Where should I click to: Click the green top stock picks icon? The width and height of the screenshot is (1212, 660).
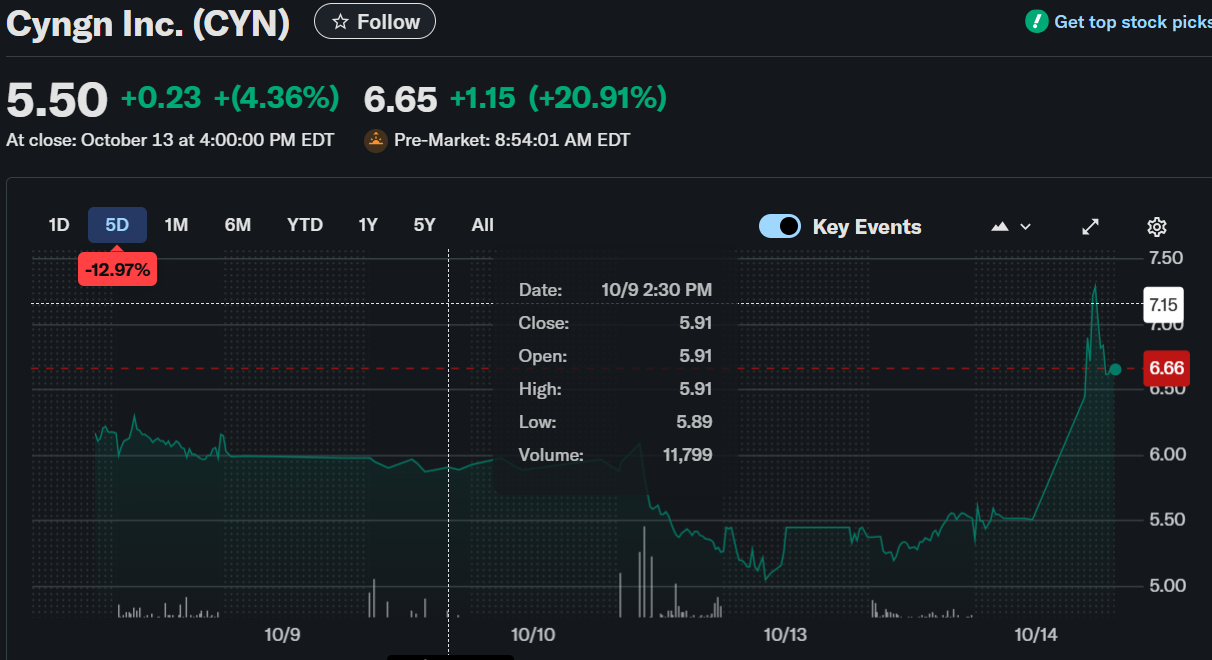(x=1037, y=21)
